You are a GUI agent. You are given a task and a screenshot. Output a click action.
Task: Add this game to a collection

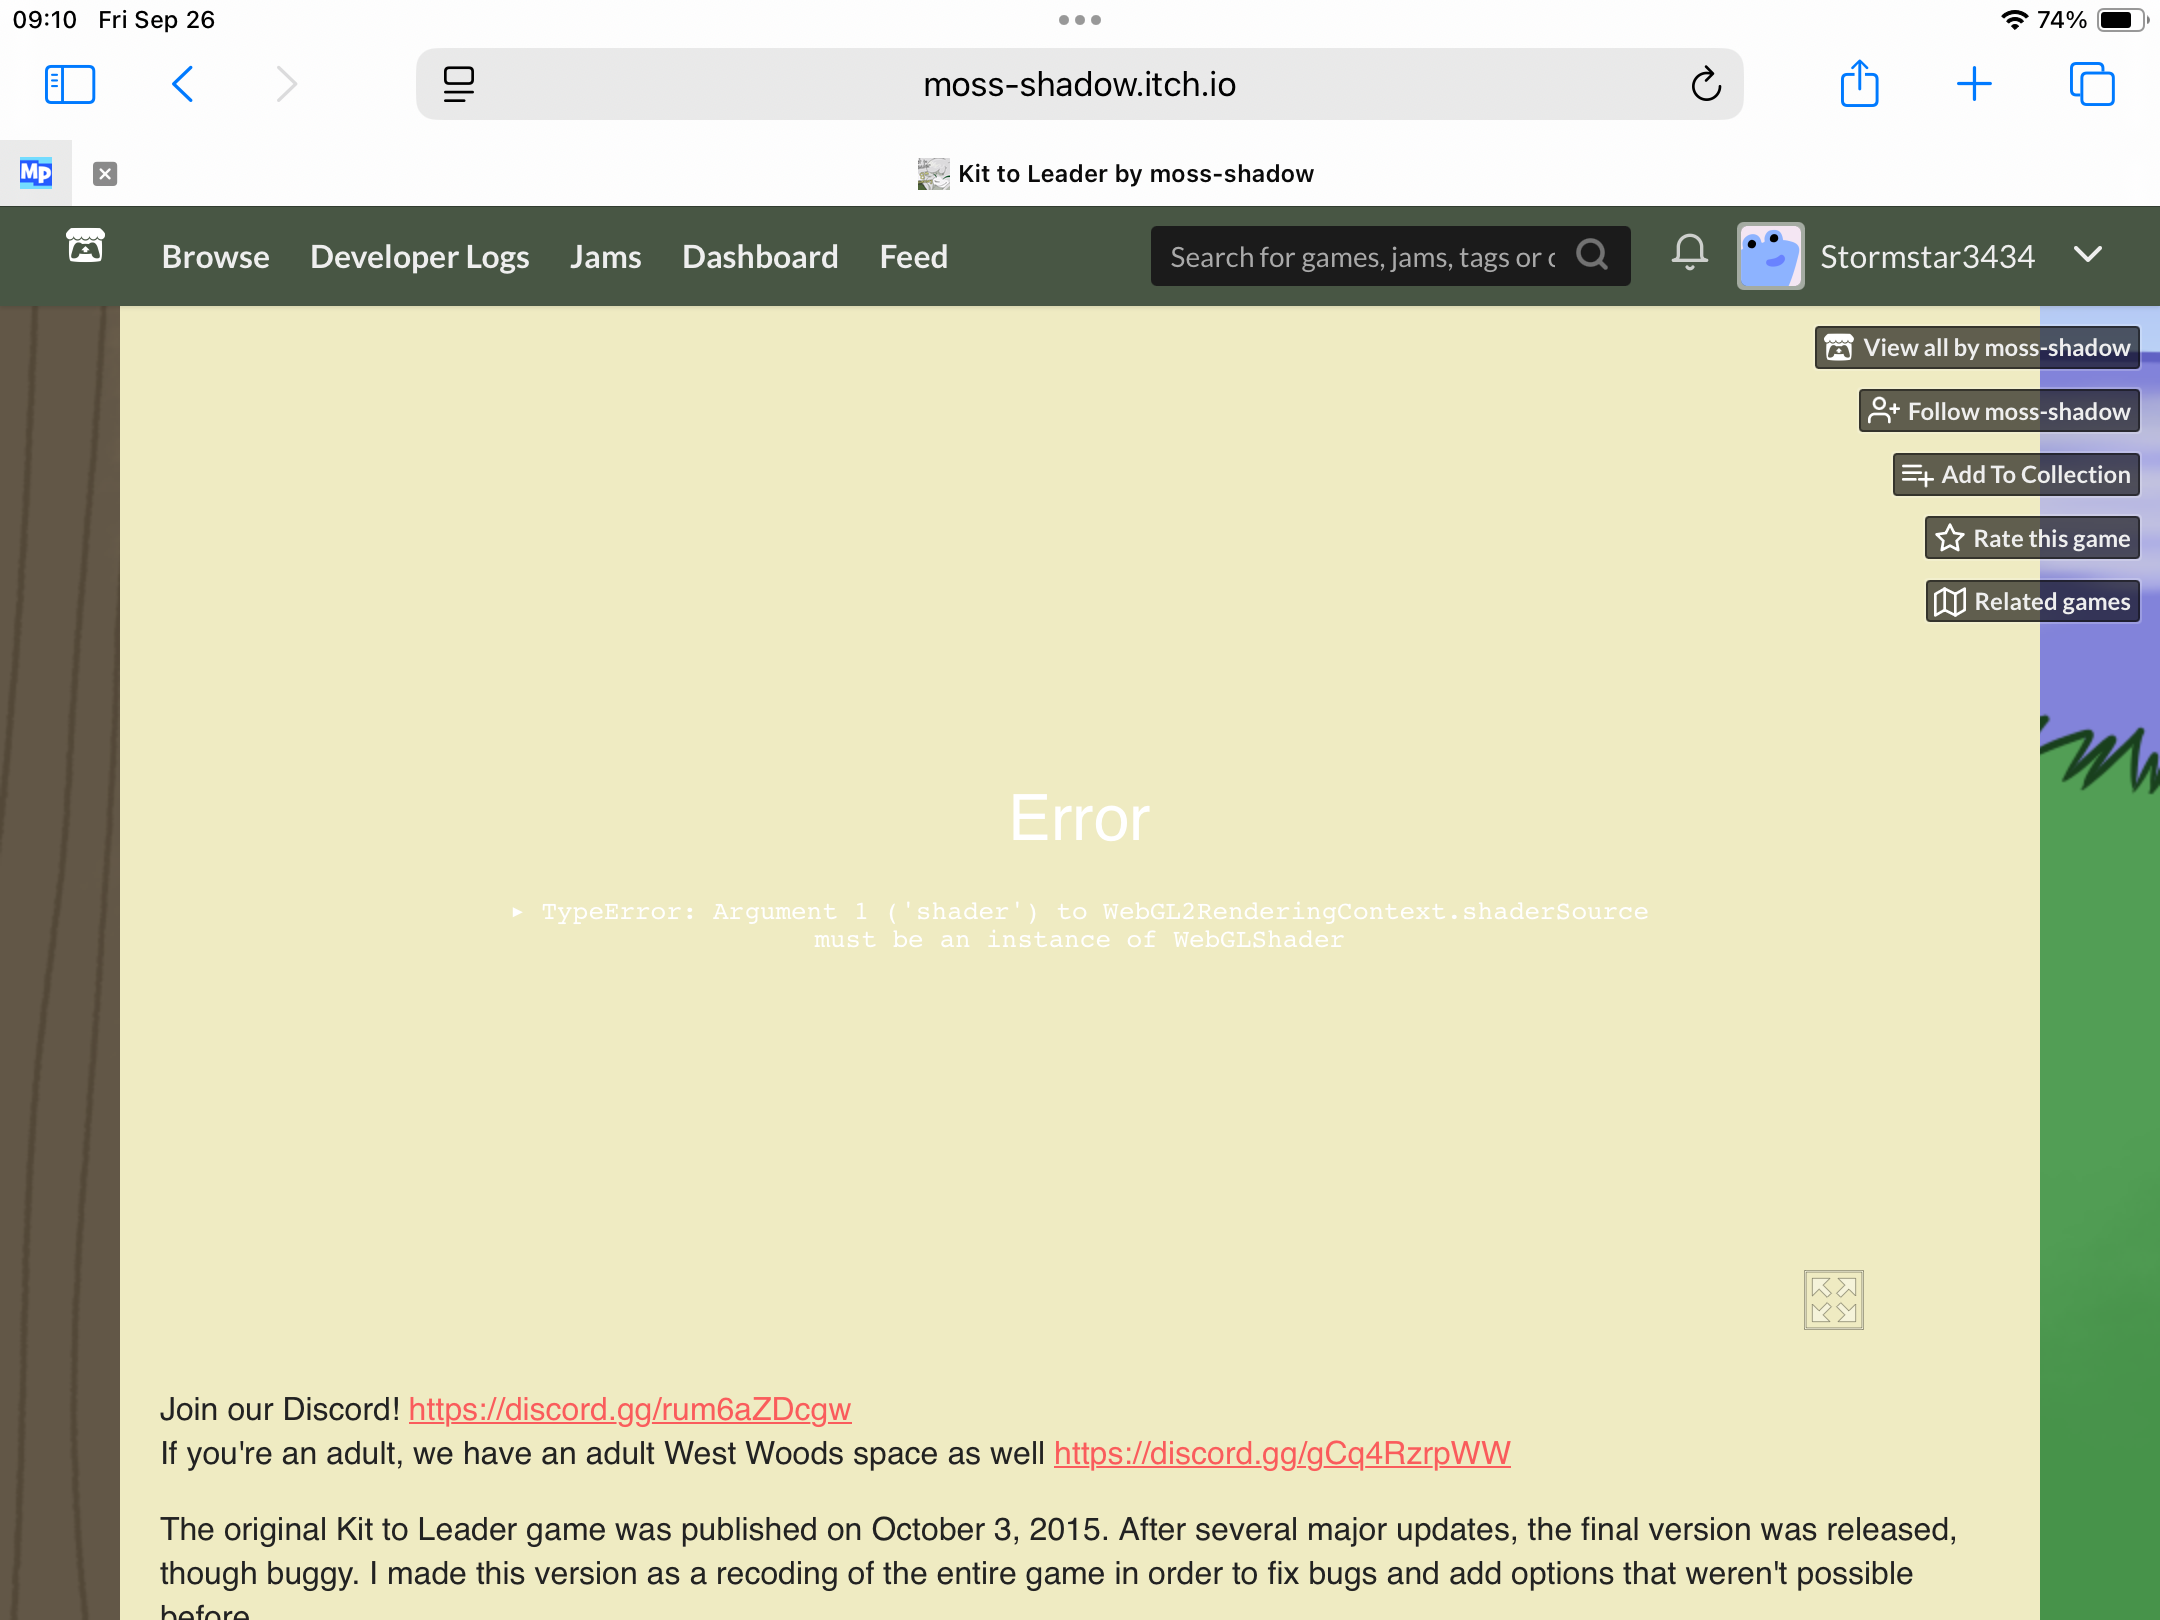pyautogui.click(x=2017, y=474)
